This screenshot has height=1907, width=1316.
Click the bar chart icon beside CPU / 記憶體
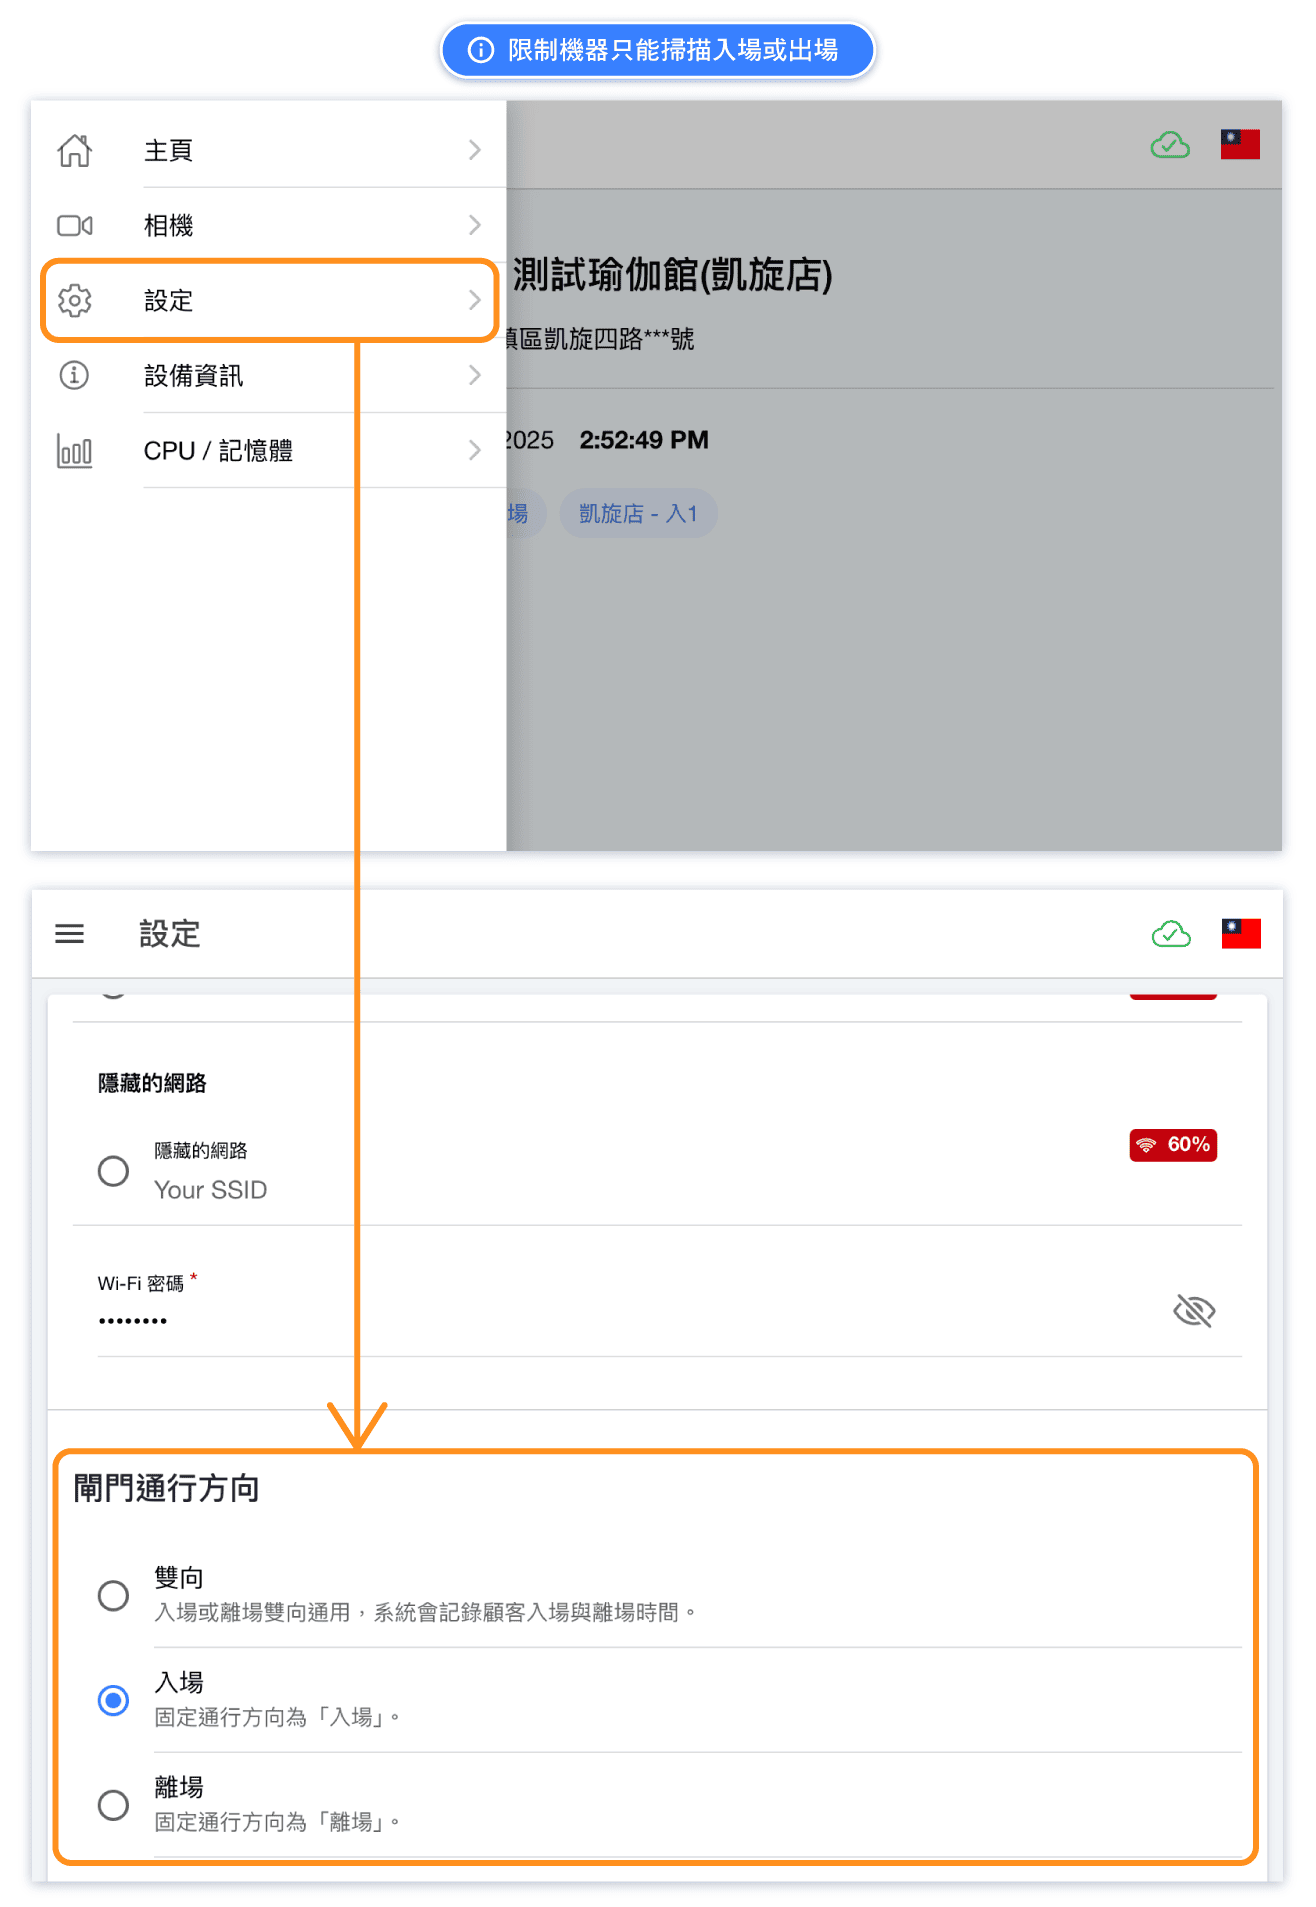point(75,451)
